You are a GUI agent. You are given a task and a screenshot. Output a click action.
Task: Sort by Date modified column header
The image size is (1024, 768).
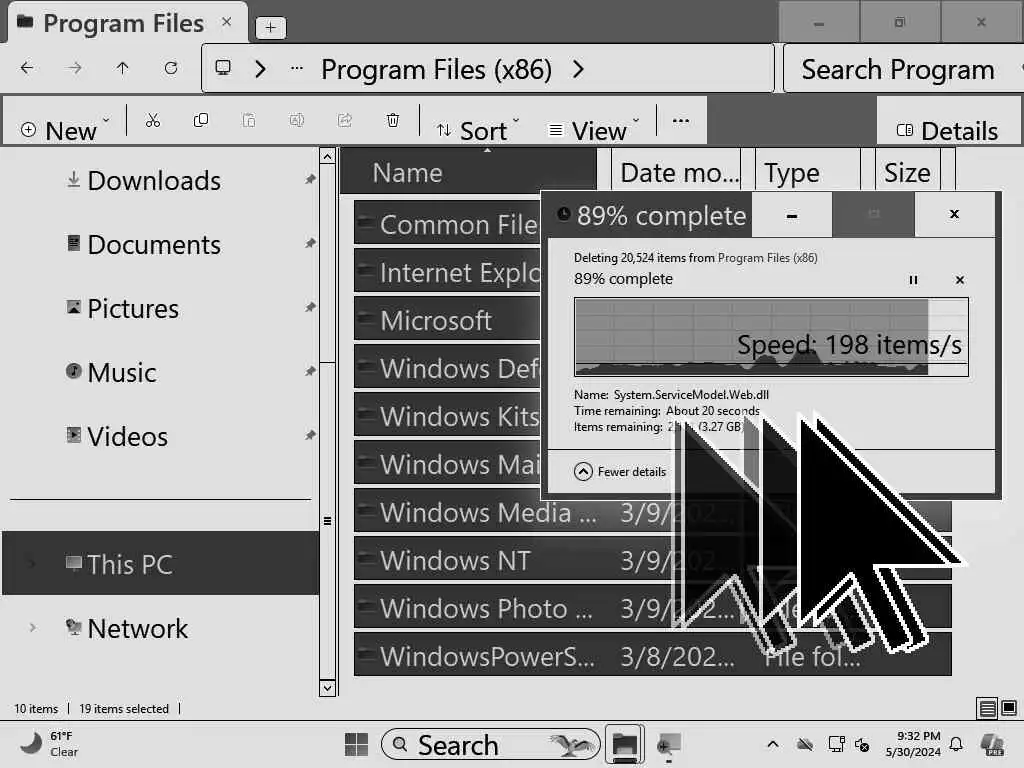(x=679, y=172)
